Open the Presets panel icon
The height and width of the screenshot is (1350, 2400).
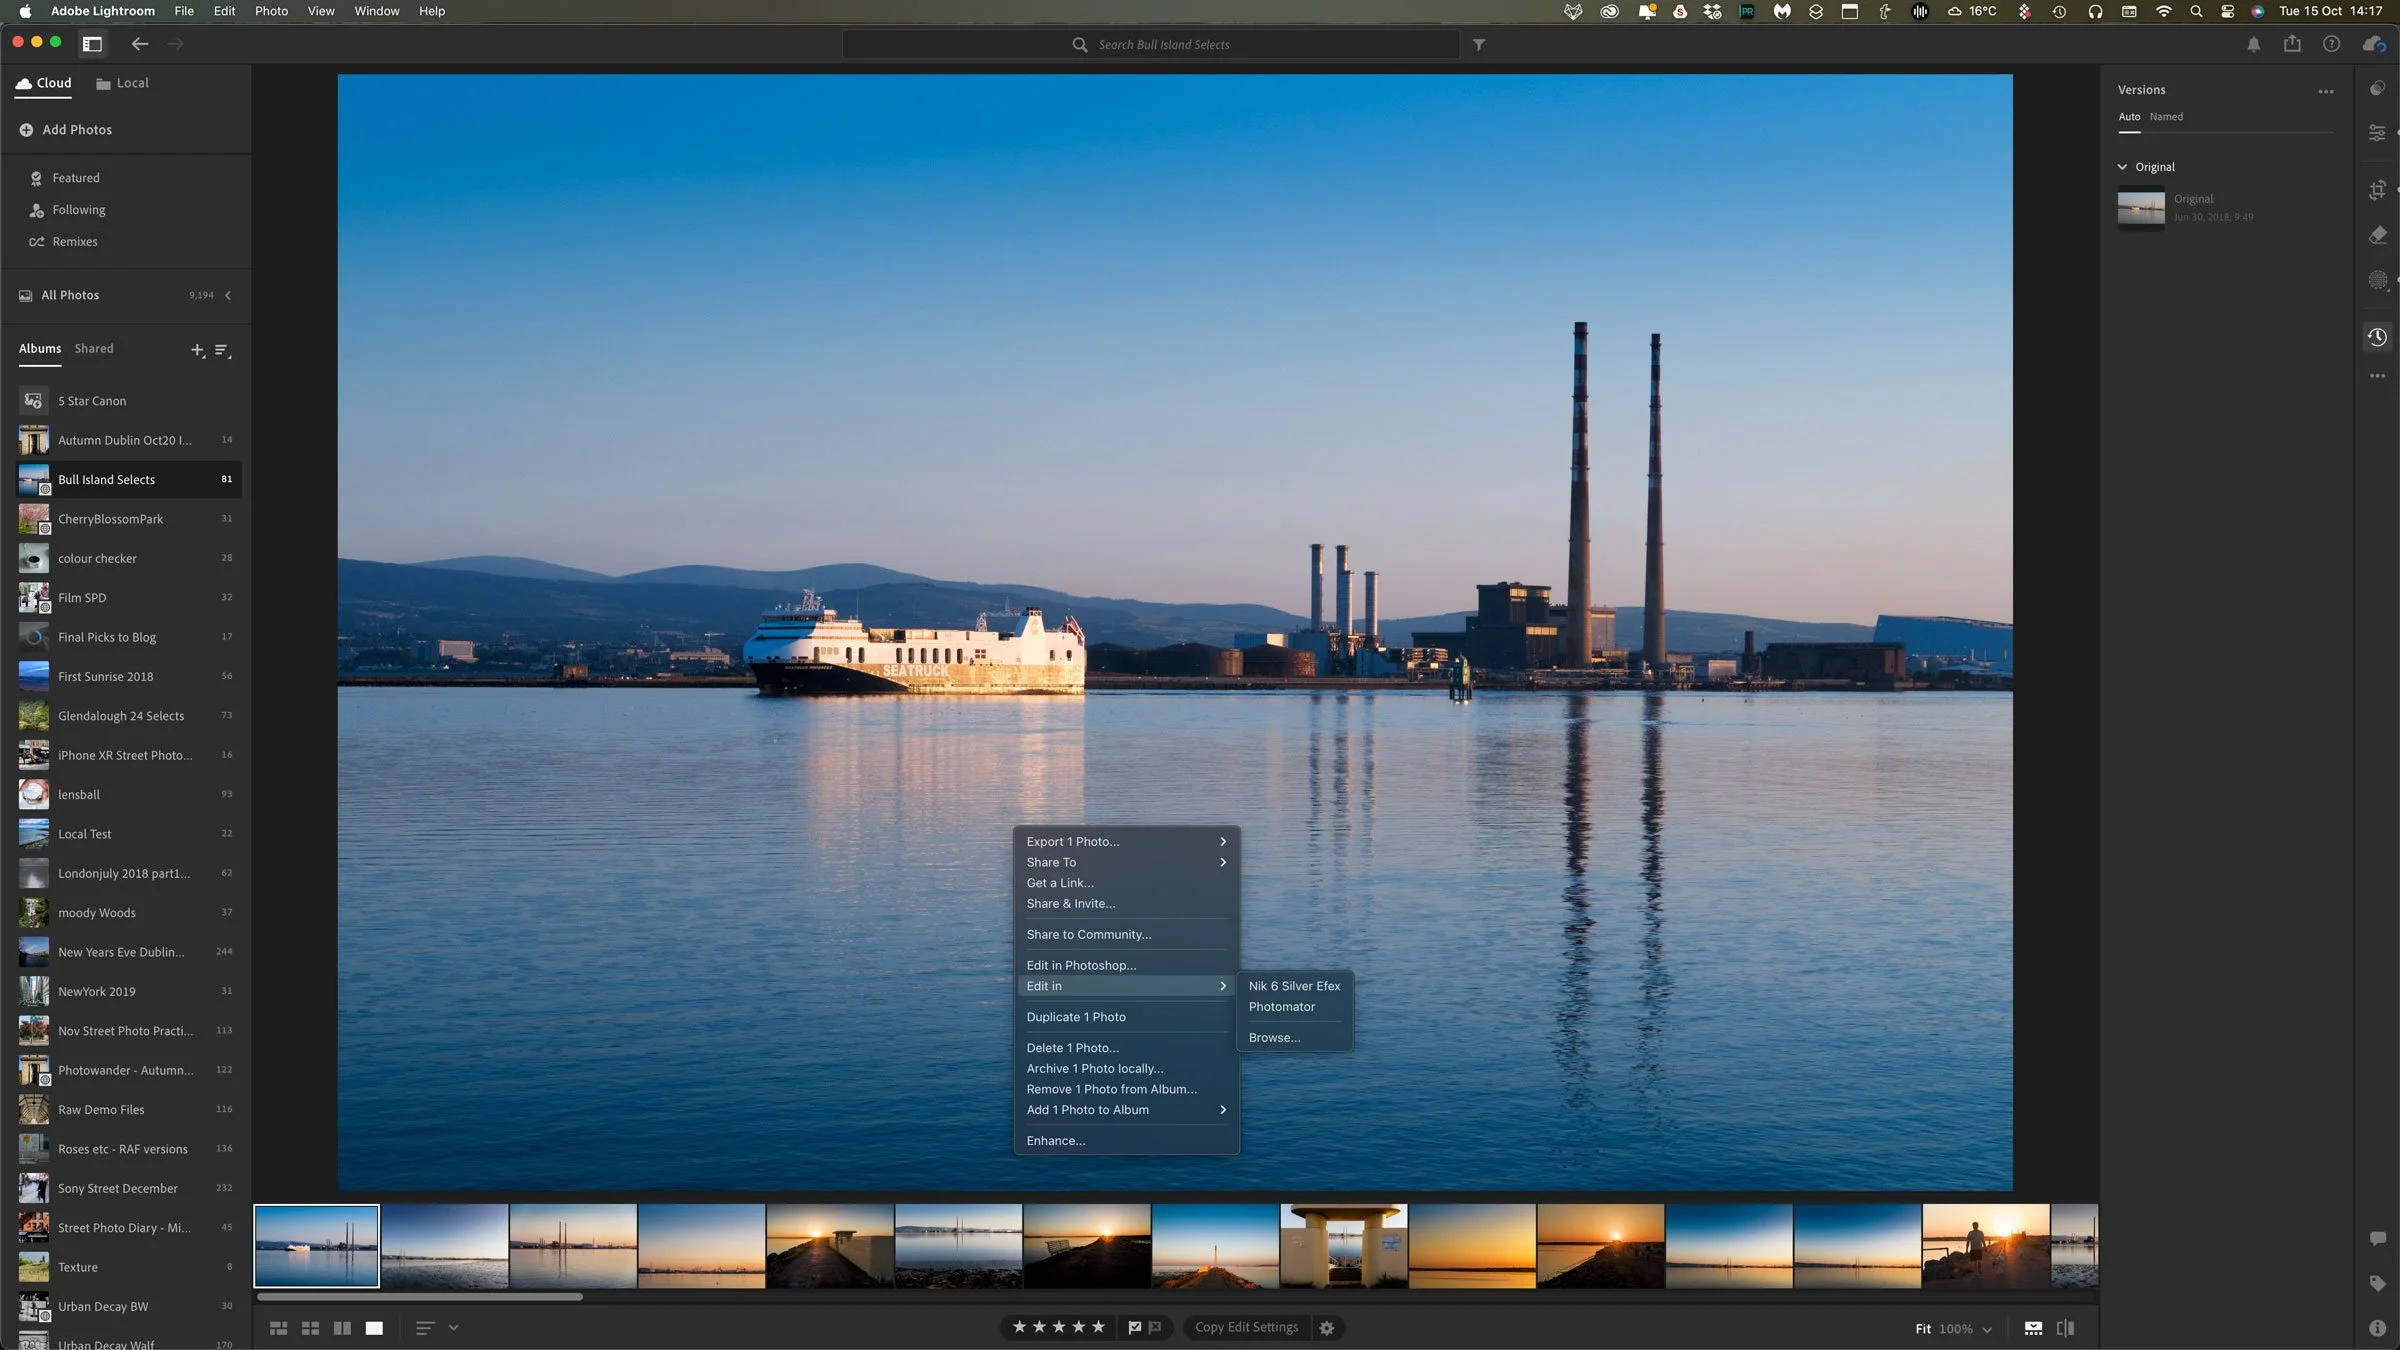(2378, 89)
